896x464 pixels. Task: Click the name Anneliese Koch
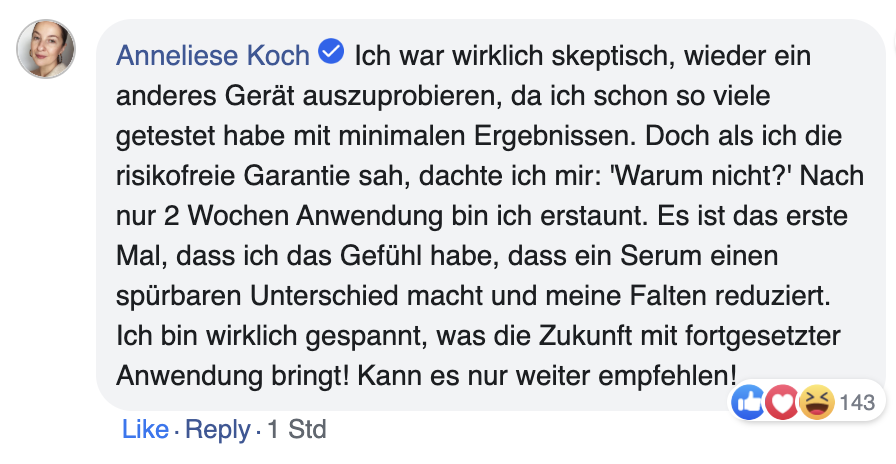tap(214, 54)
